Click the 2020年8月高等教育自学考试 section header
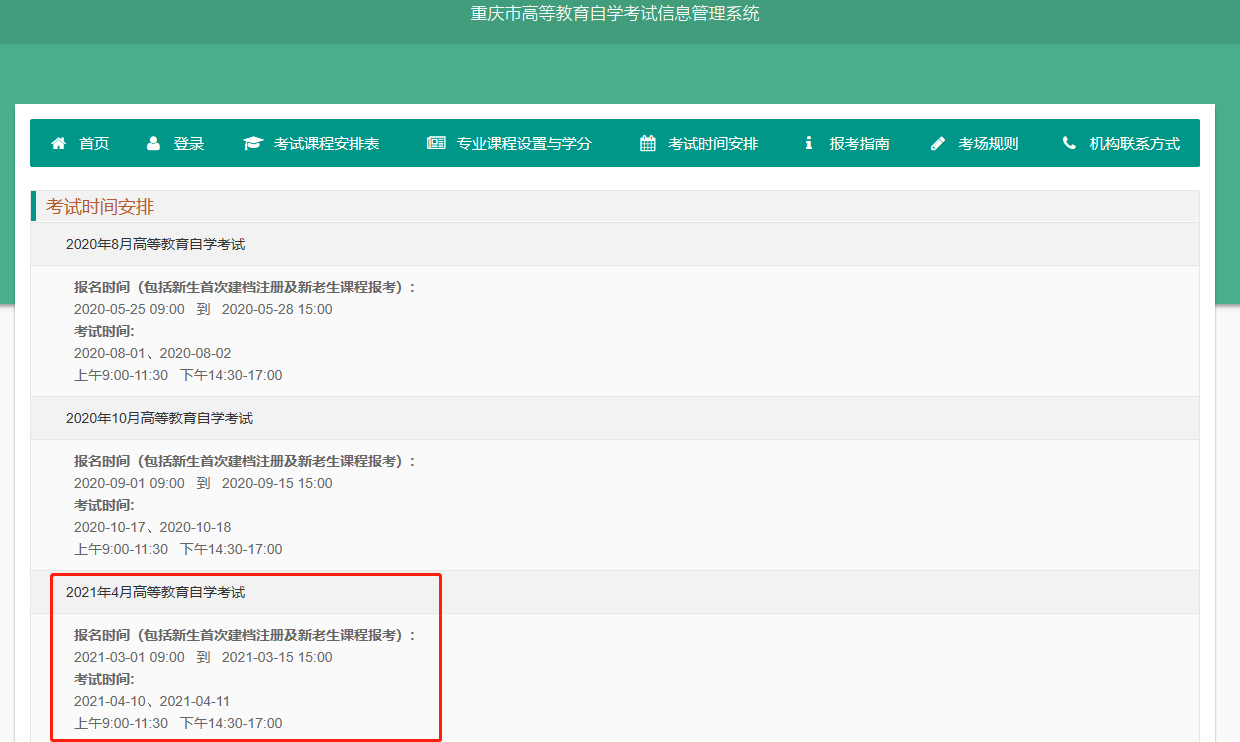1240x742 pixels. click(x=155, y=244)
